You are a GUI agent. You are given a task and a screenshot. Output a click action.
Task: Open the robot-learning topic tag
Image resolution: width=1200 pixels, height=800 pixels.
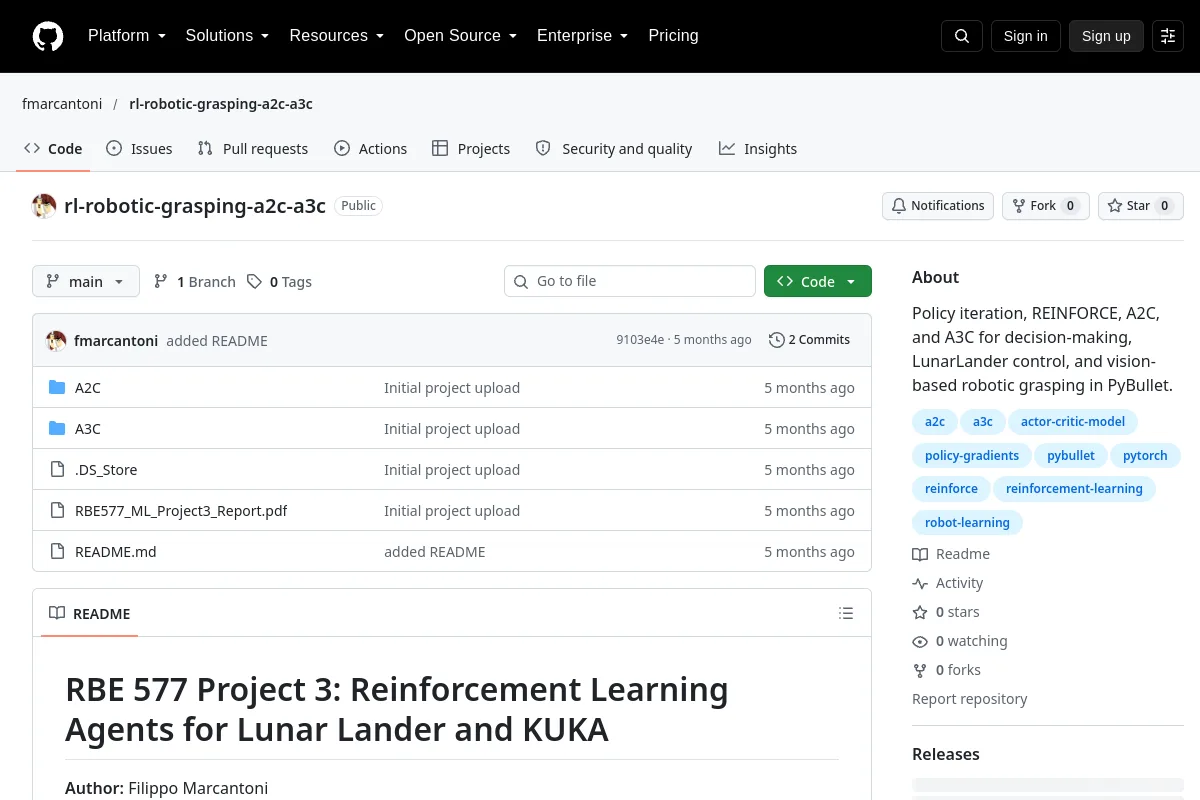pyautogui.click(x=967, y=522)
